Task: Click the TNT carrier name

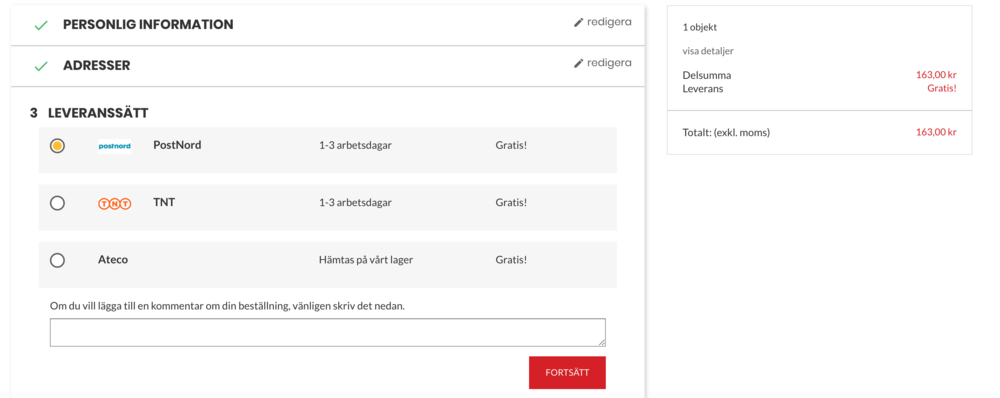Action: (164, 202)
